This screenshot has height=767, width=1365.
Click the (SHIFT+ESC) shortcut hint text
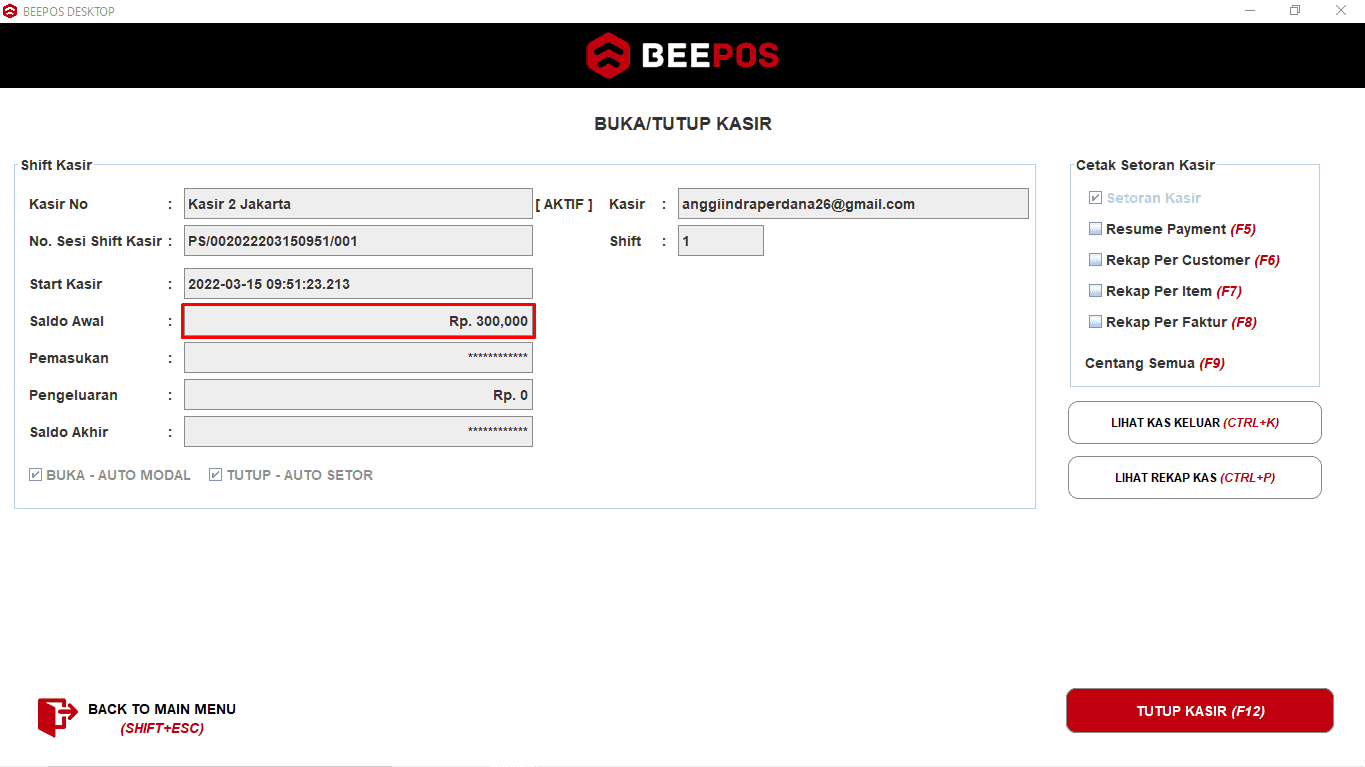[x=162, y=728]
